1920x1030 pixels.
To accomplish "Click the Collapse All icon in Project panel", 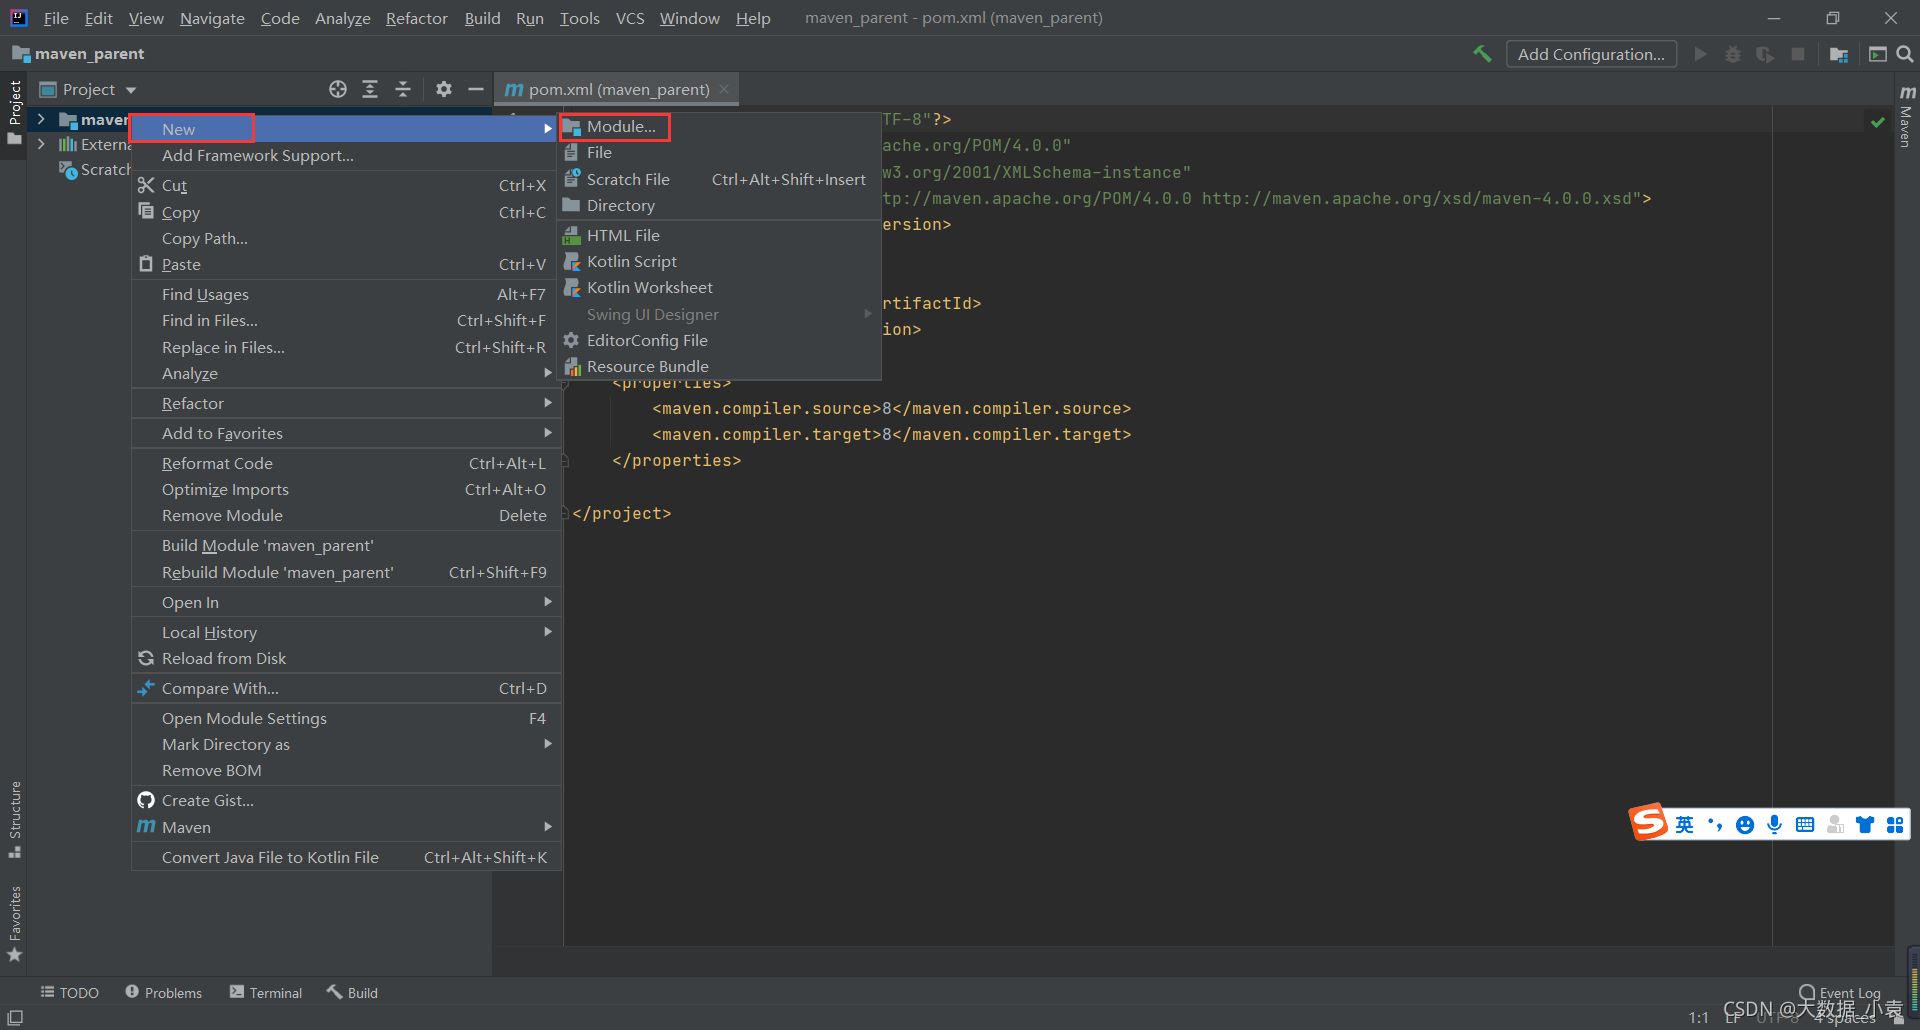I will point(403,89).
